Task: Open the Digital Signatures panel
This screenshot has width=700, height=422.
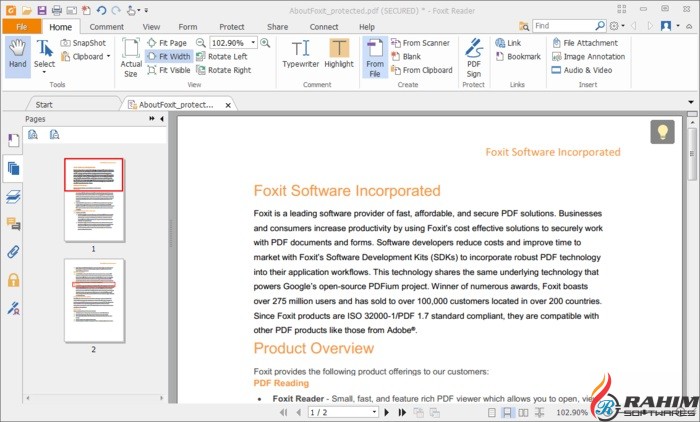Action: [x=13, y=308]
